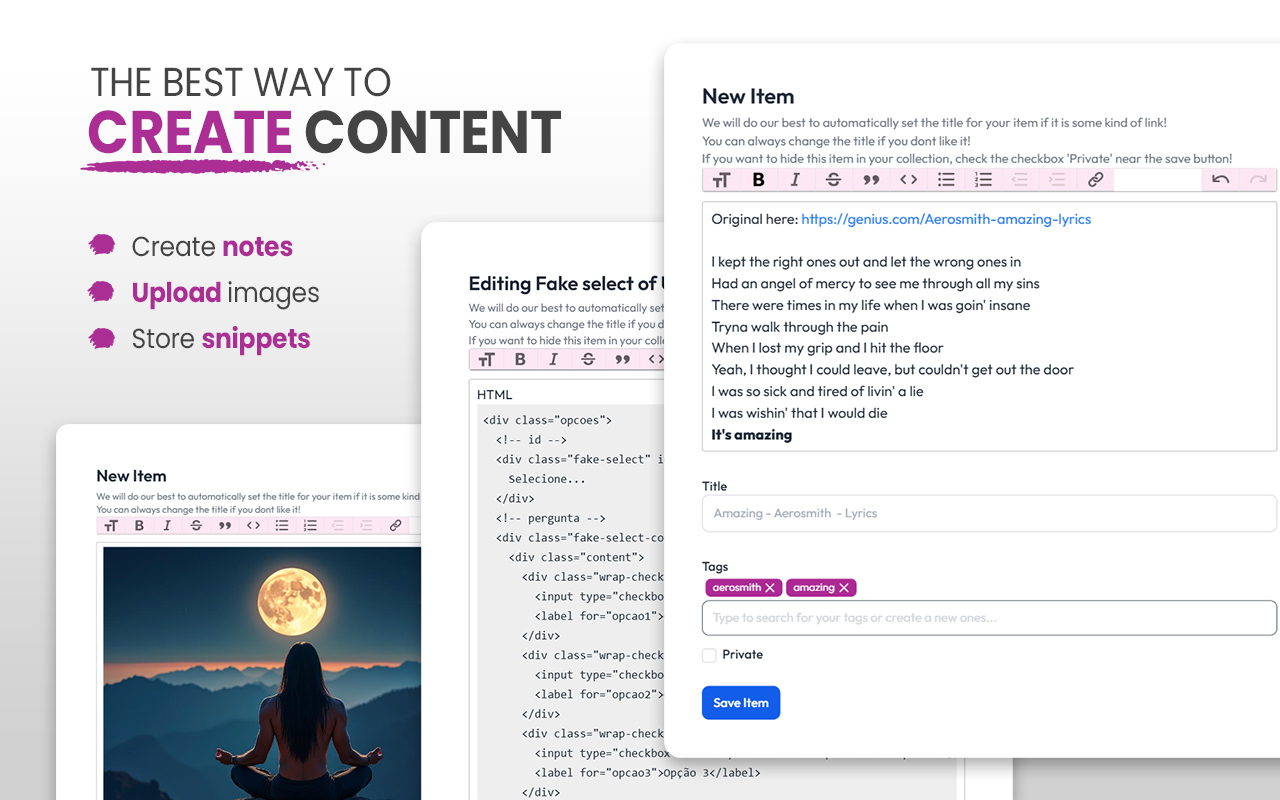Click the moon meditation image in New Item
The width and height of the screenshot is (1280, 800).
(x=262, y=673)
